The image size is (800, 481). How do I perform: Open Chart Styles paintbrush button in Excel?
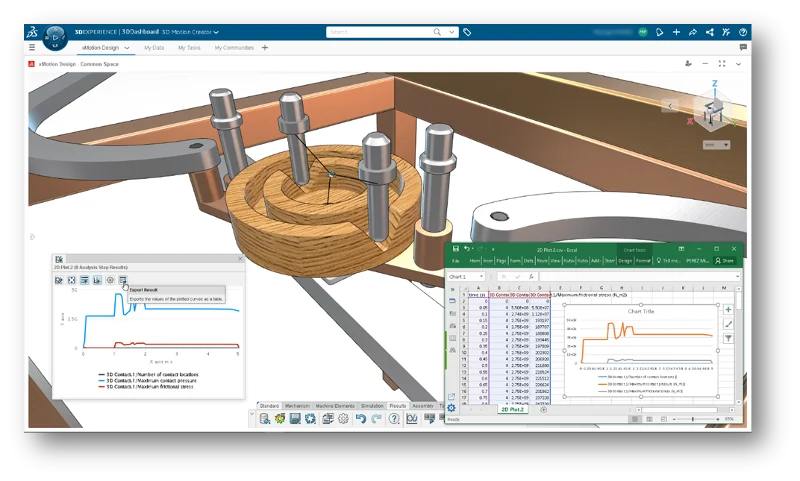[727, 324]
